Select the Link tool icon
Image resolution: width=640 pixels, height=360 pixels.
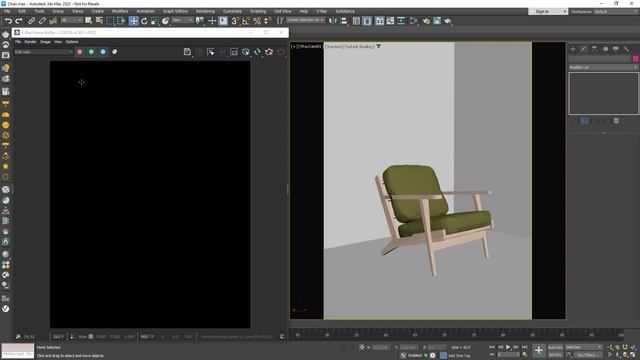pyautogui.click(x=31, y=21)
